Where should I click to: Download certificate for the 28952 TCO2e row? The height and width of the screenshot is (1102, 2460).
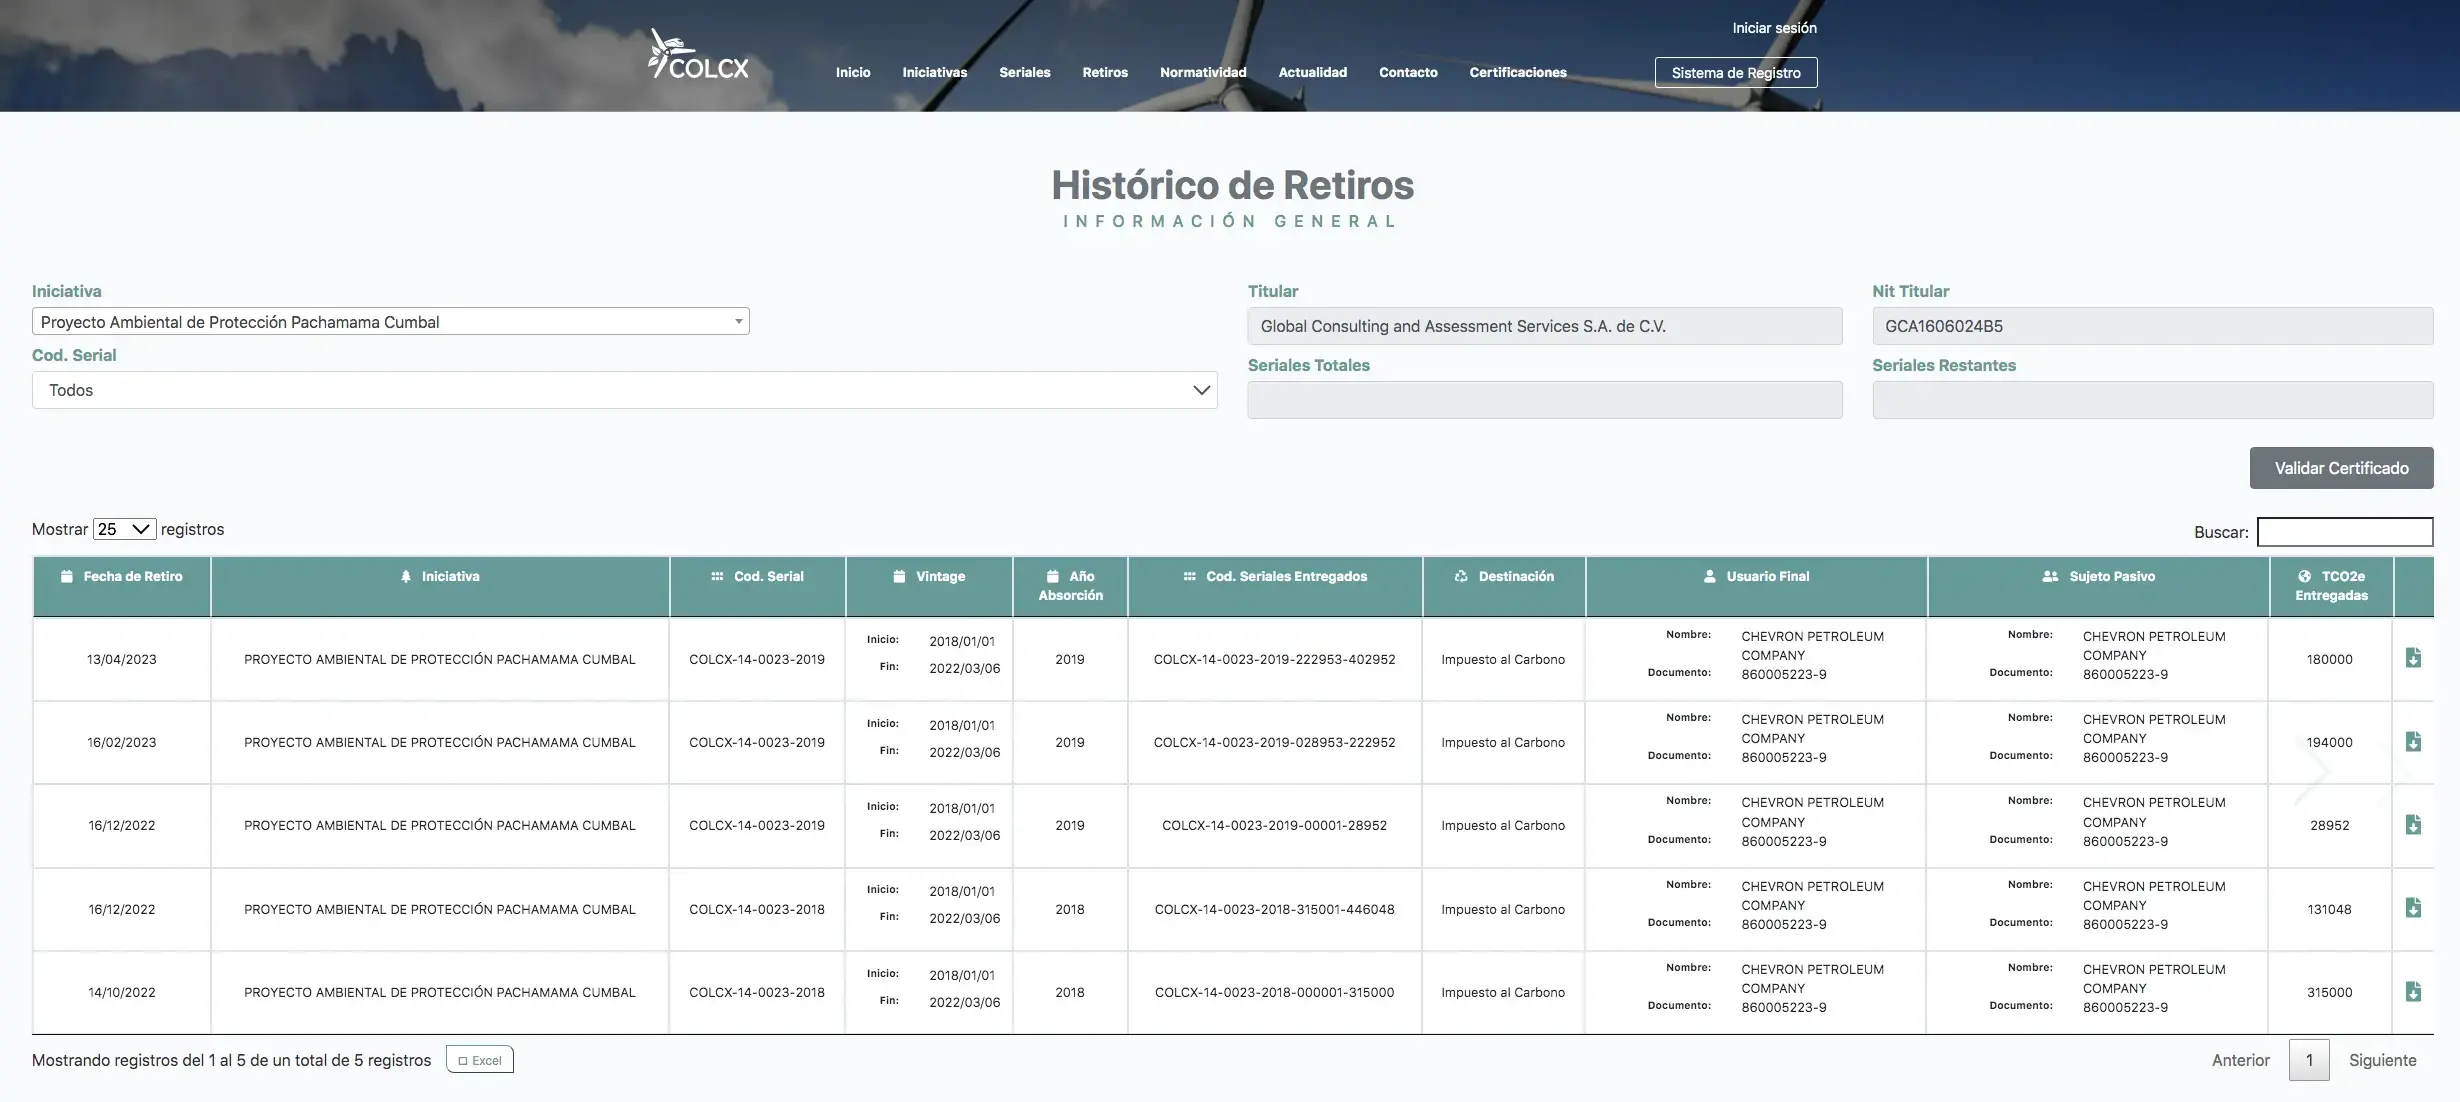[x=2413, y=825]
